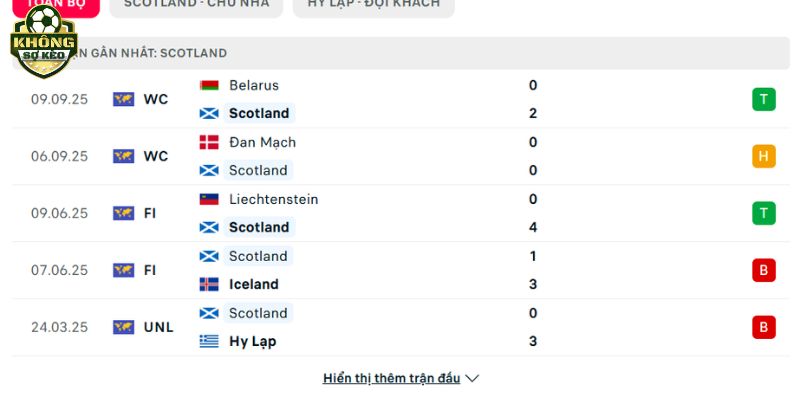Open the Iceland team link
800x400 pixels.
[253, 284]
